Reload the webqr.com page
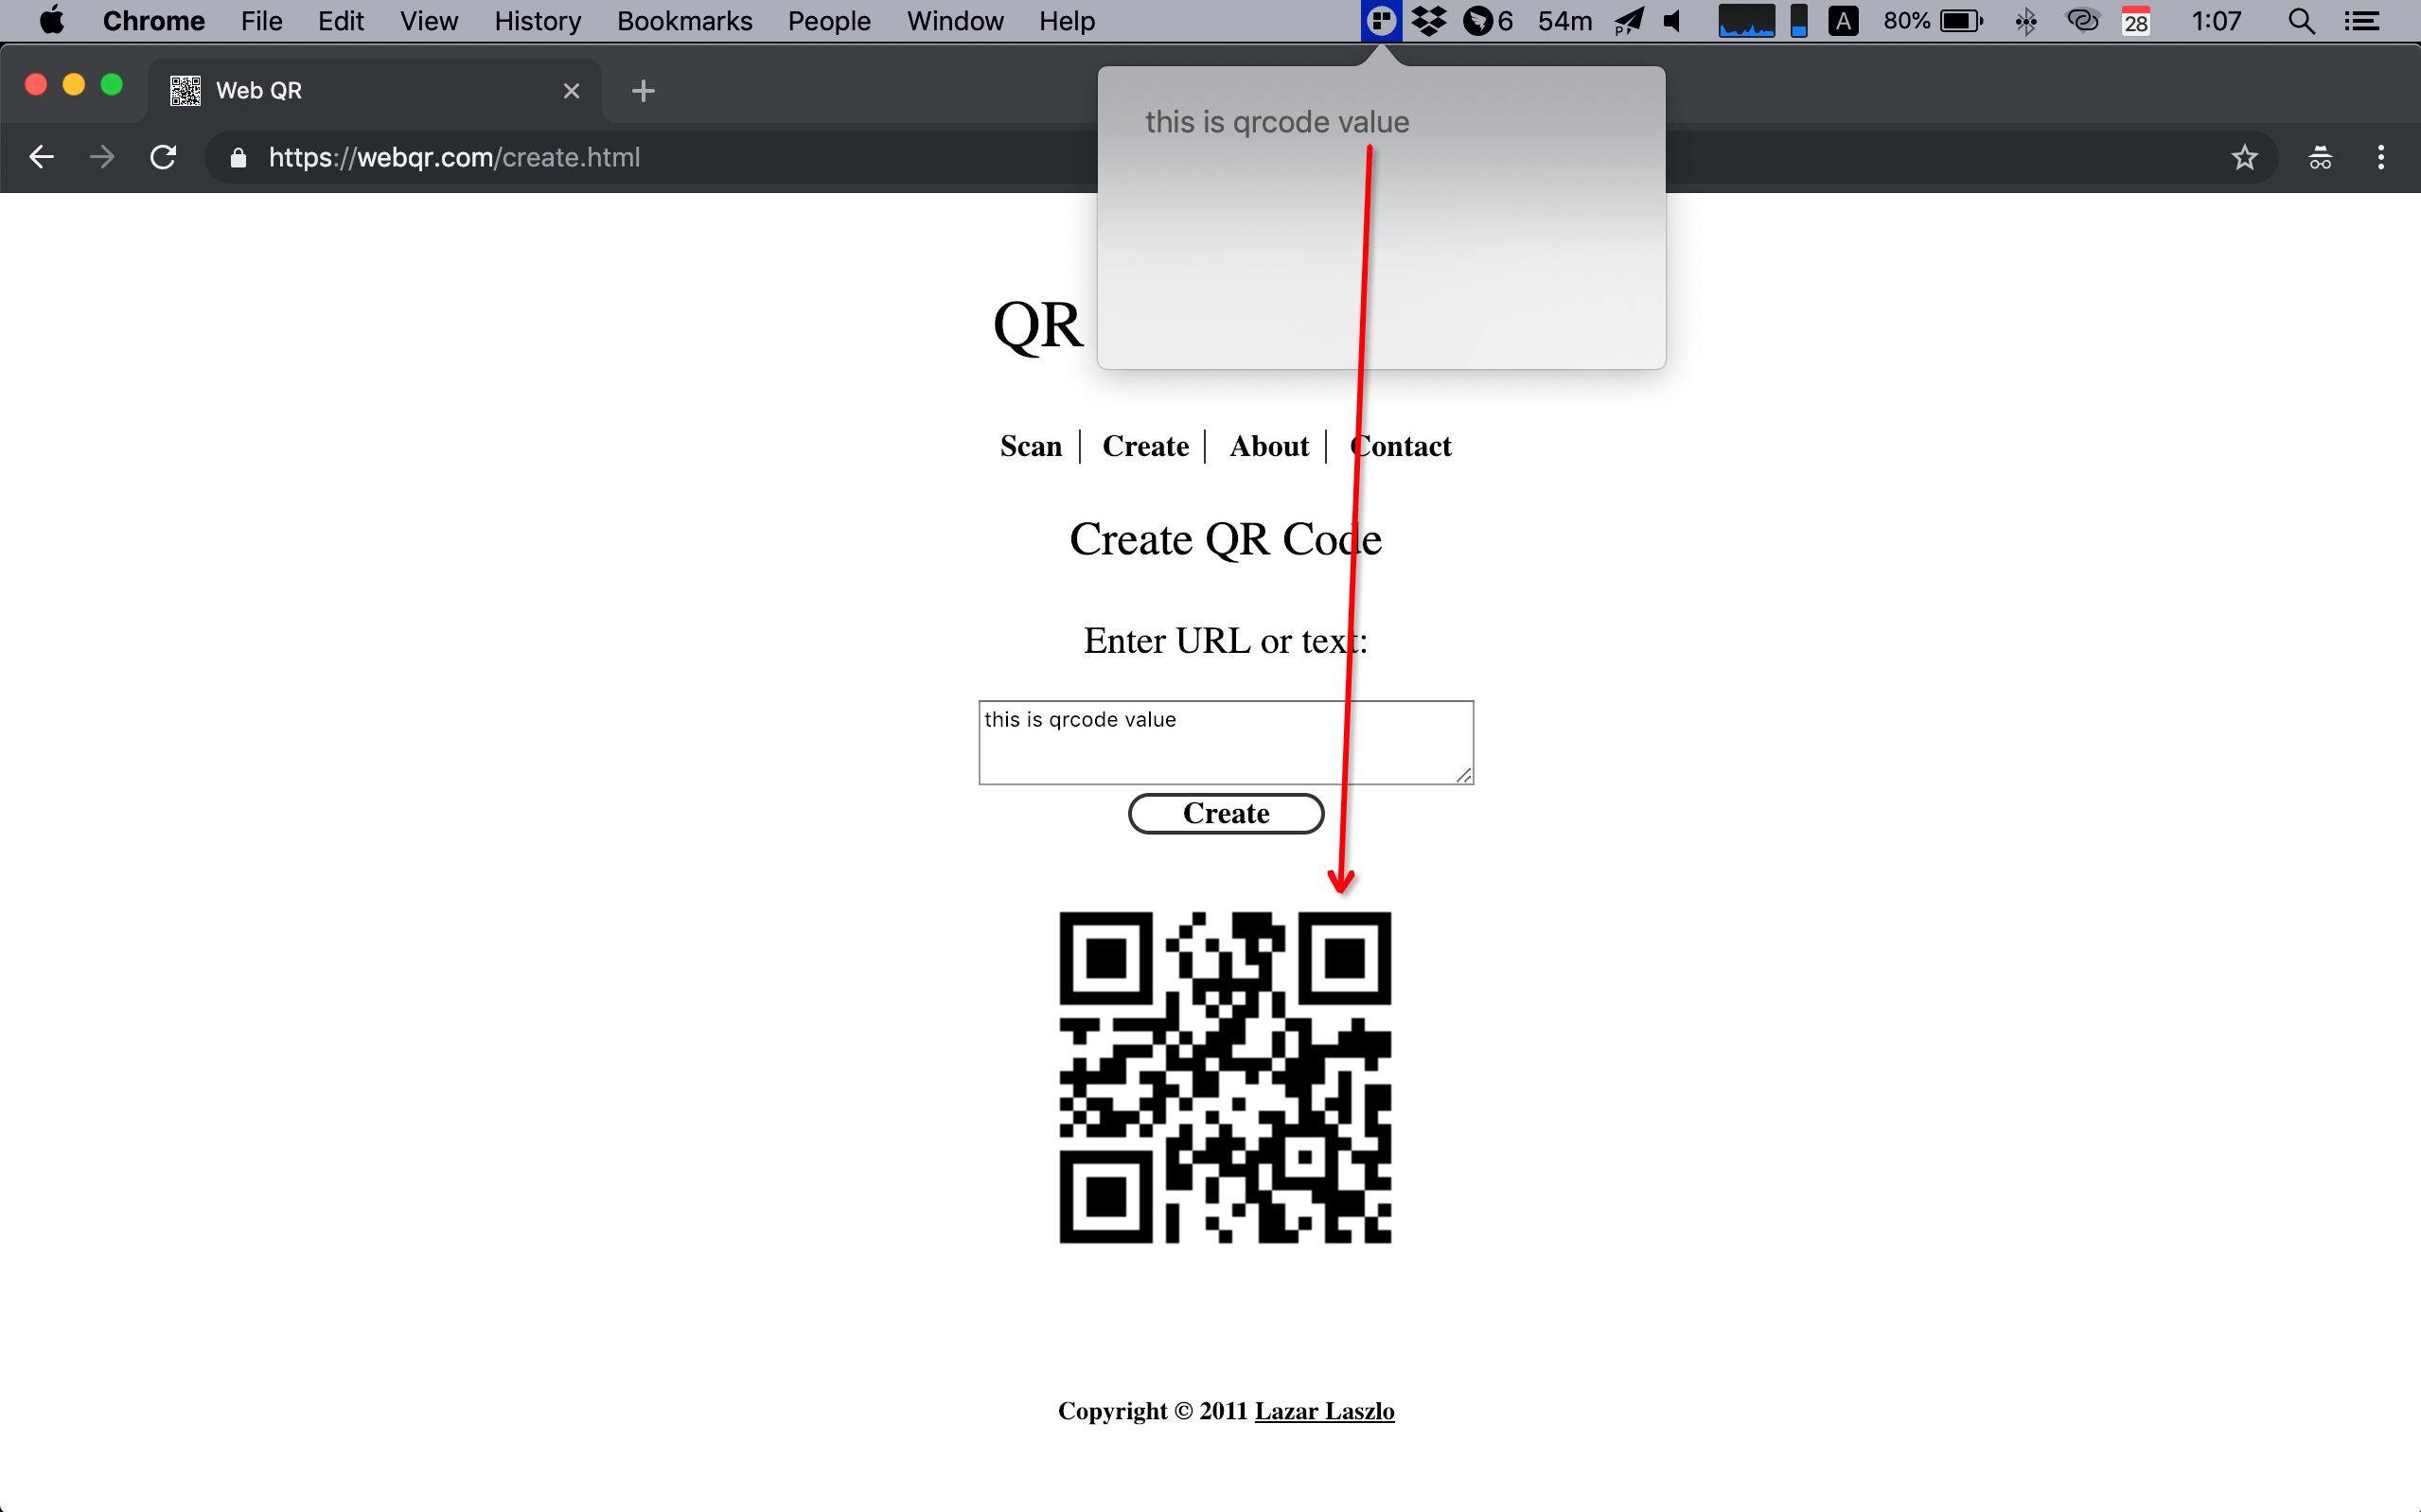 coord(163,157)
